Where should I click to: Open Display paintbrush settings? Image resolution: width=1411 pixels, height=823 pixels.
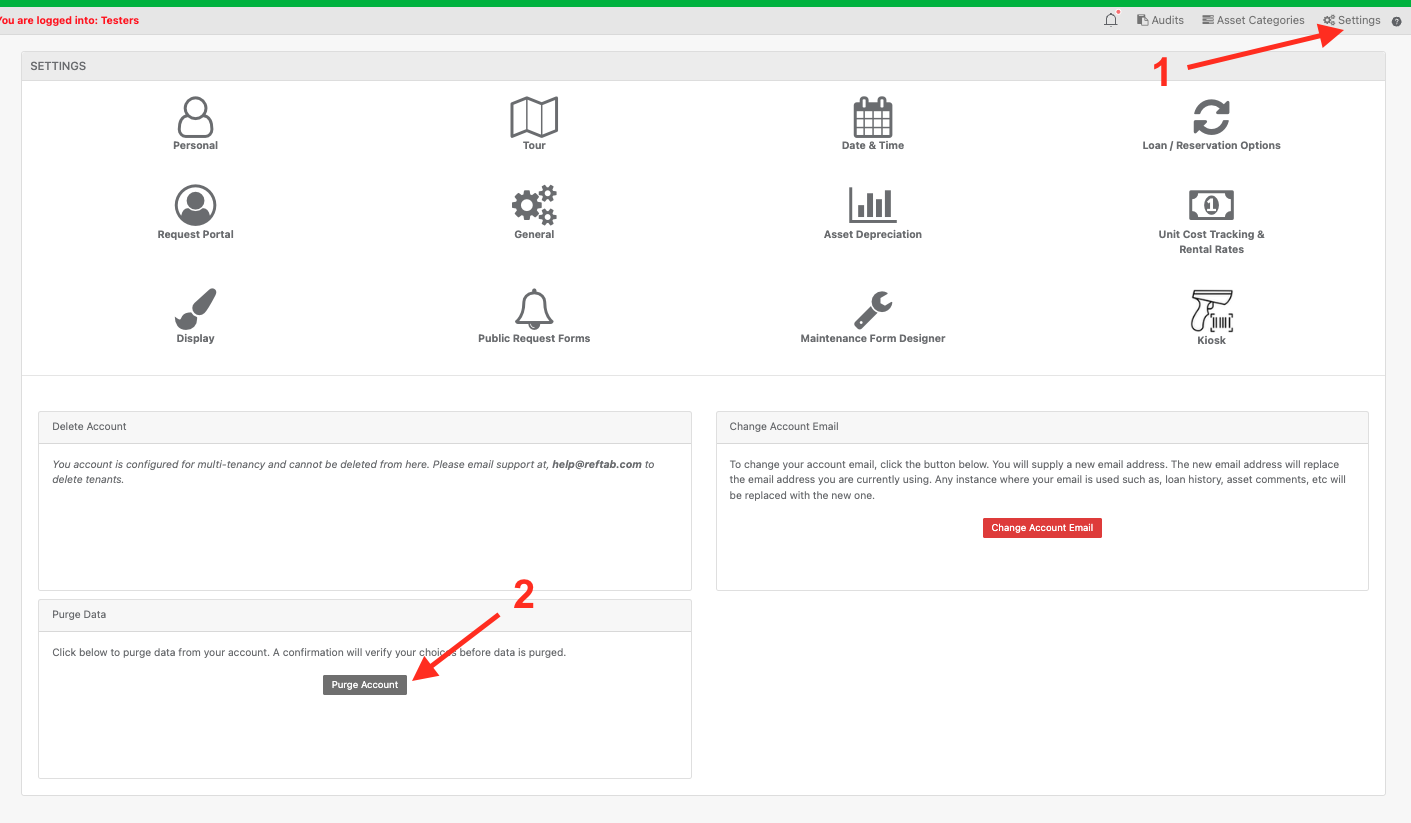195,310
